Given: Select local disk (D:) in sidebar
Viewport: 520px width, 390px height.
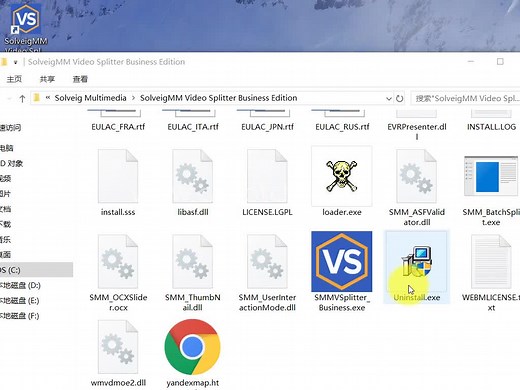Looking at the screenshot, I should (20, 285).
